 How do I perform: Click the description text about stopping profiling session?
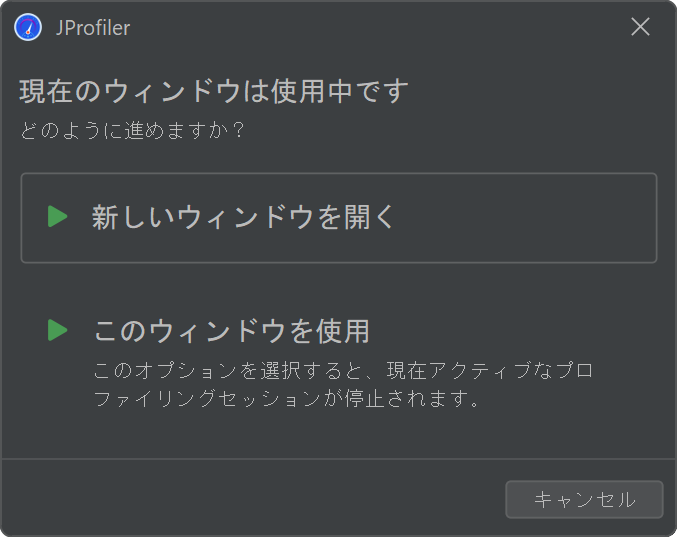pyautogui.click(x=343, y=384)
